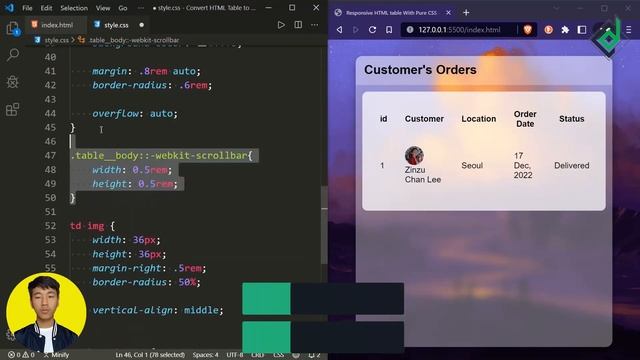Click errors and warnings count in status bar
The width and height of the screenshot is (640, 360).
[x=21, y=355]
